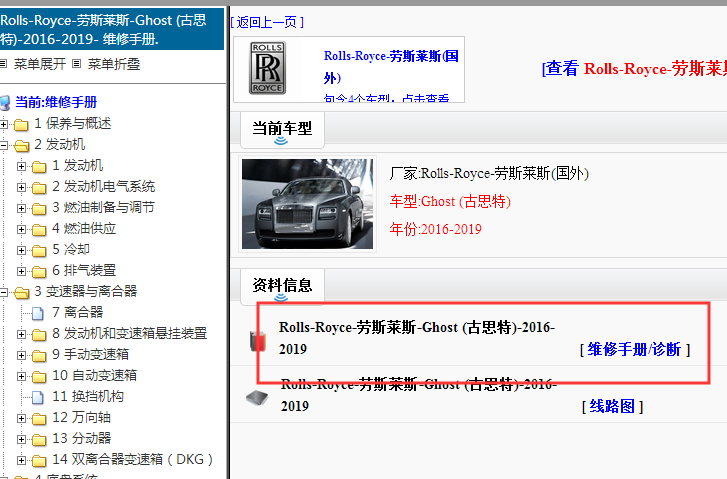This screenshot has height=479, width=727.
Task: Collapse the 3 变速器与离合器 node
Action: (x=4, y=292)
